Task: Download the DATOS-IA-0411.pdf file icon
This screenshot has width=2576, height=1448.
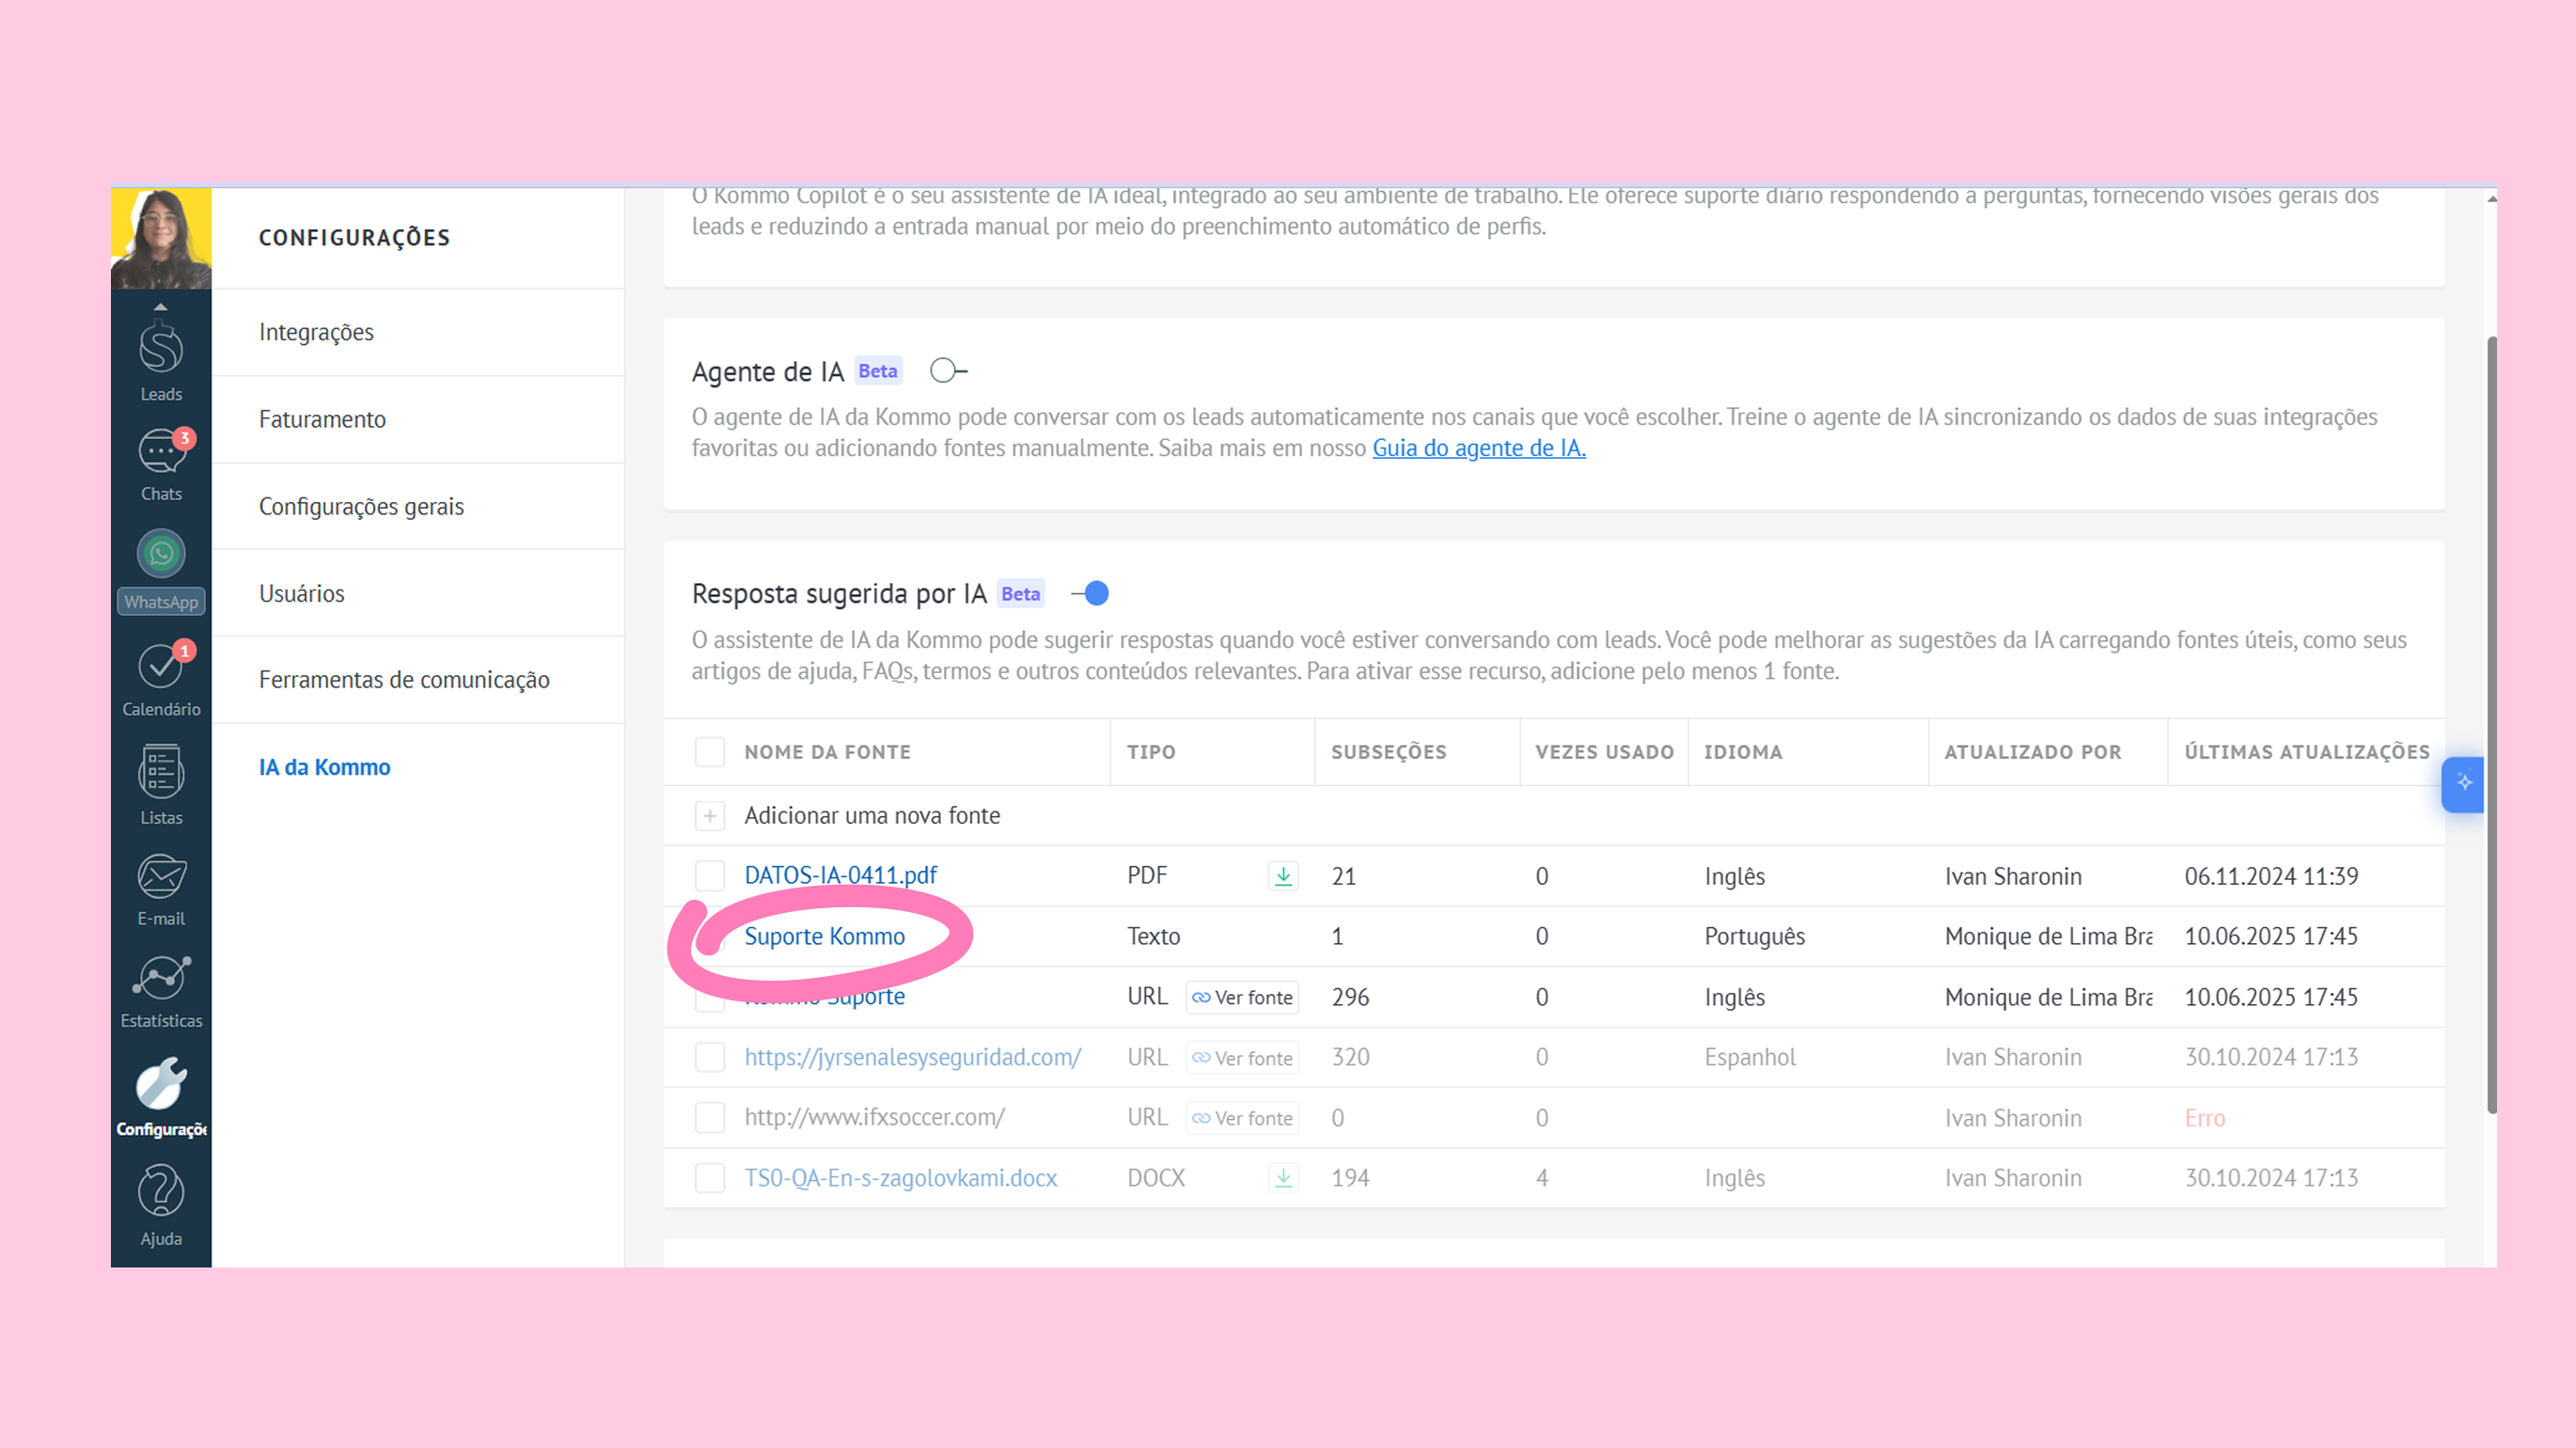Action: (1283, 876)
